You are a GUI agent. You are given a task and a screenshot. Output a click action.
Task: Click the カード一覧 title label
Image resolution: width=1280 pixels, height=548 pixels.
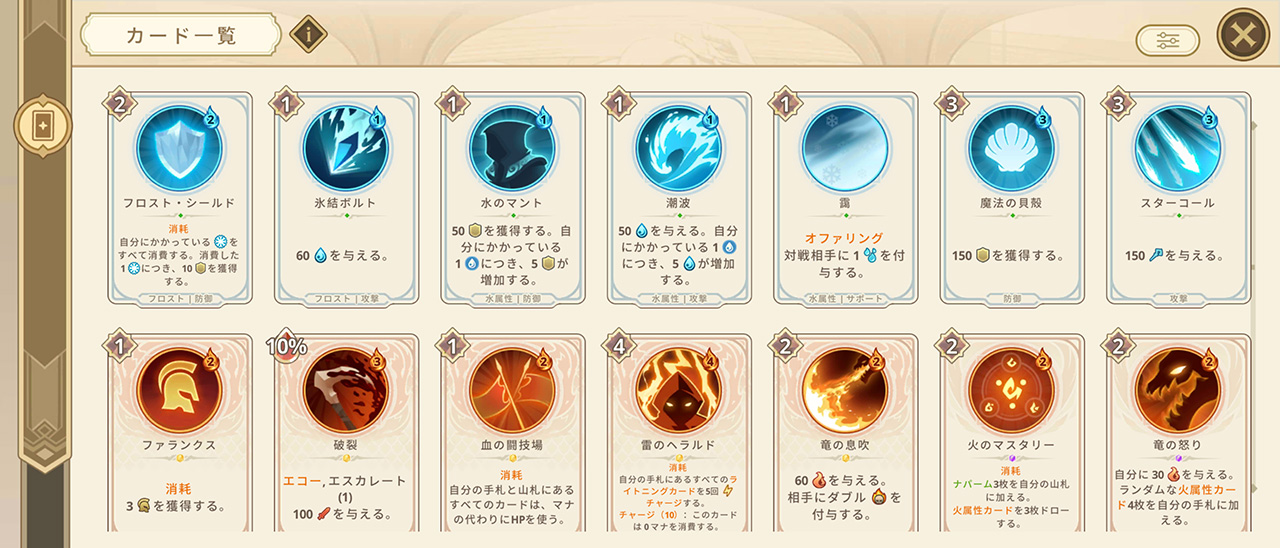[180, 36]
